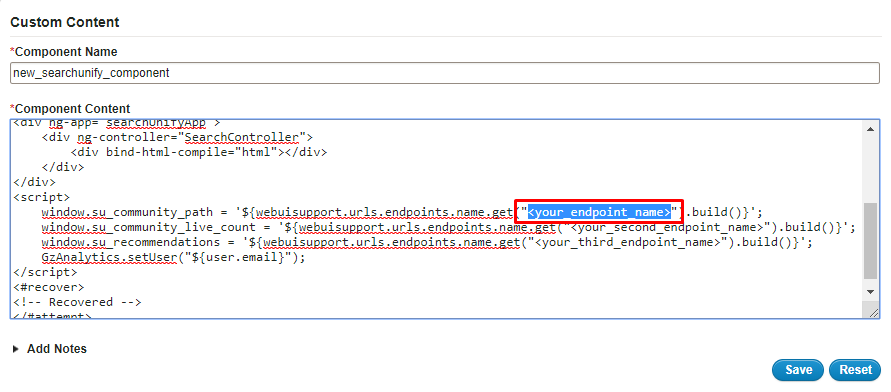Click the Custom Content heading
This screenshot has height=392, width=891.
tap(65, 23)
